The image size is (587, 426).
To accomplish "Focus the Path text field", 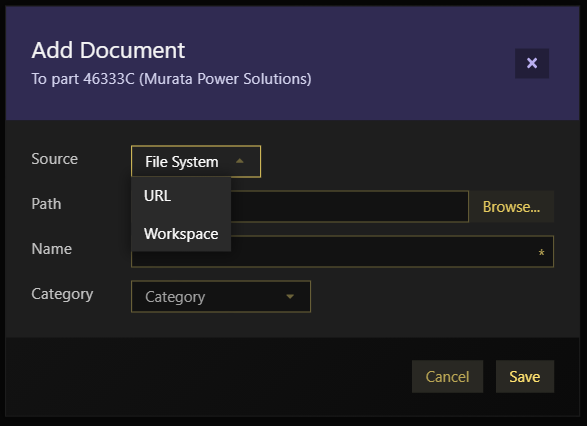I will pyautogui.click(x=349, y=206).
